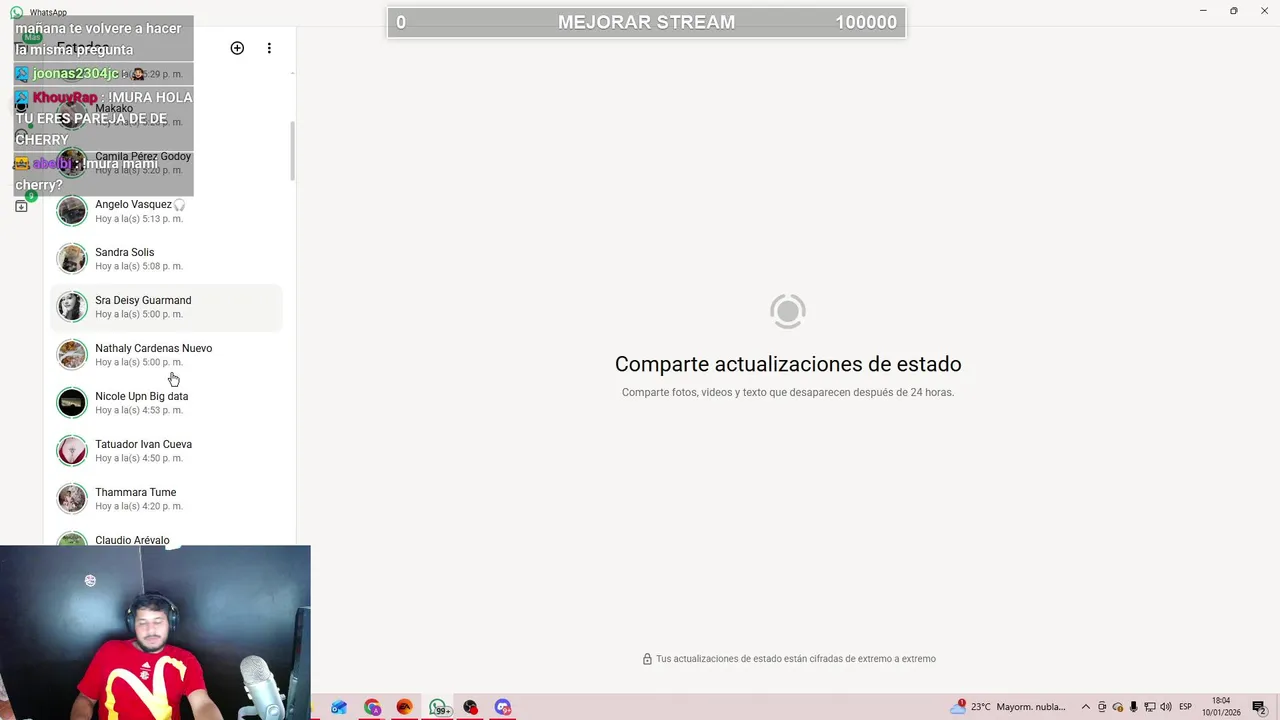Open network settings tray icon
Image resolution: width=1280 pixels, height=720 pixels.
point(1150,707)
